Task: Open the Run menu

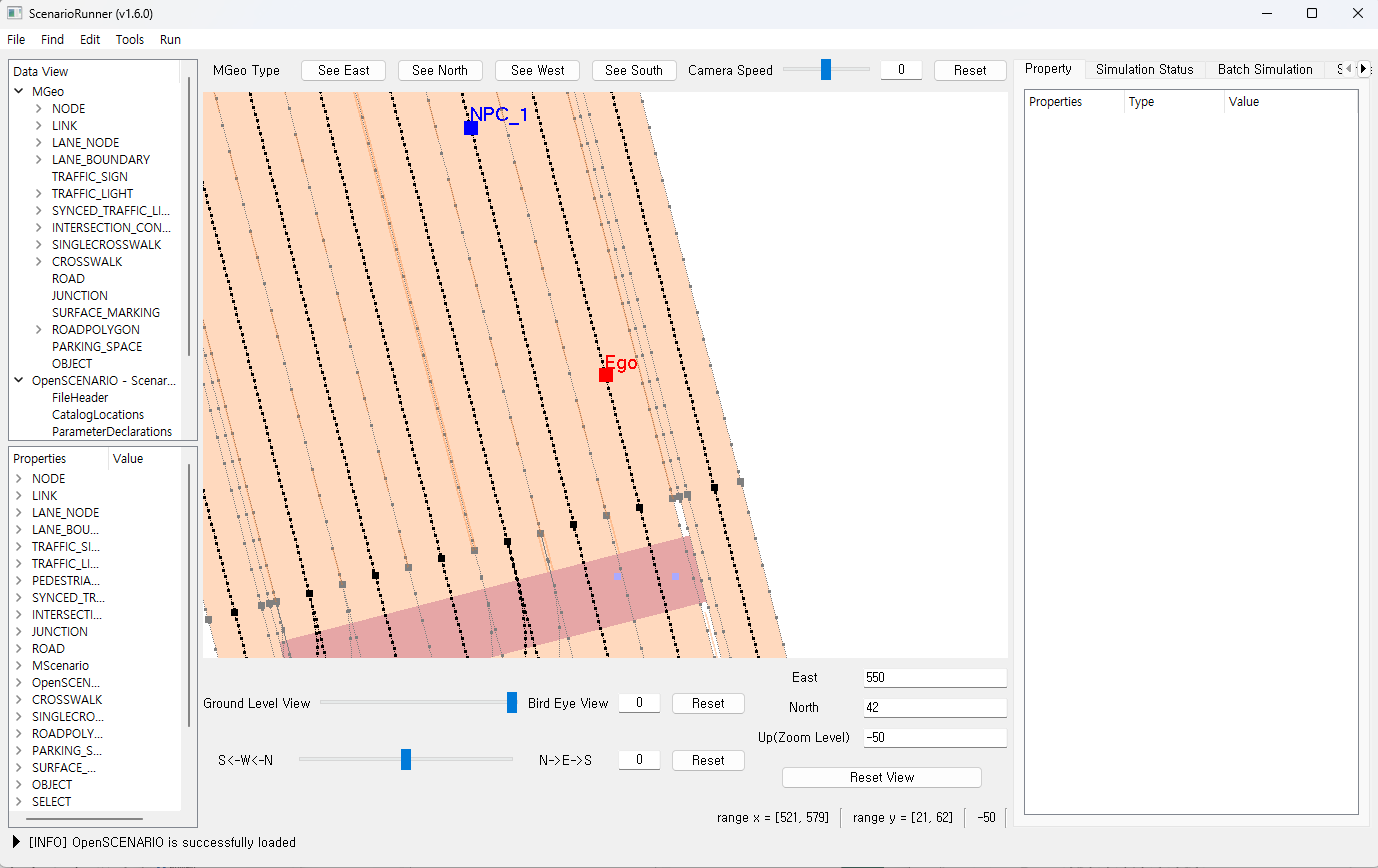Action: coord(170,40)
